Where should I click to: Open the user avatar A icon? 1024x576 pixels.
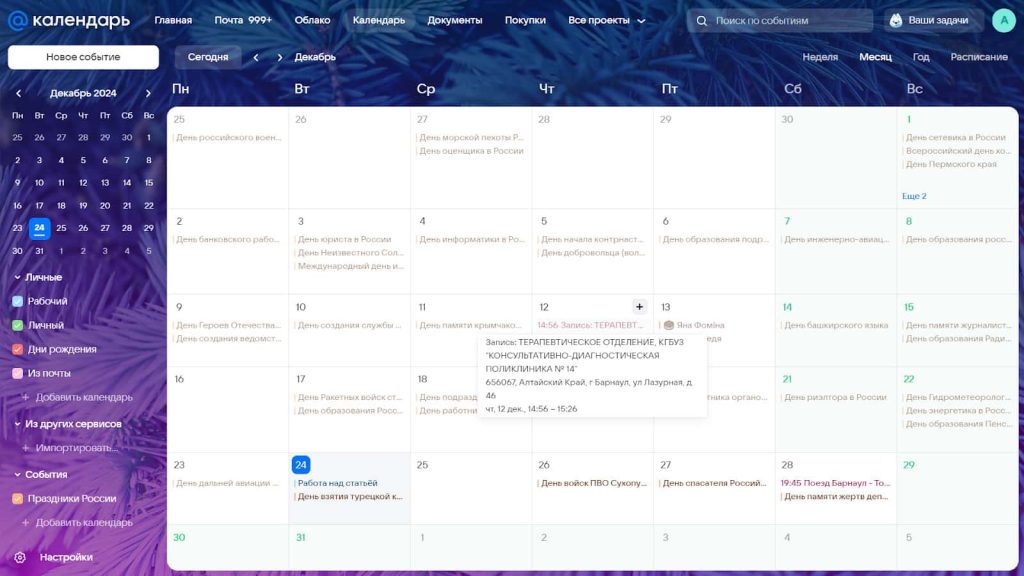click(1004, 20)
